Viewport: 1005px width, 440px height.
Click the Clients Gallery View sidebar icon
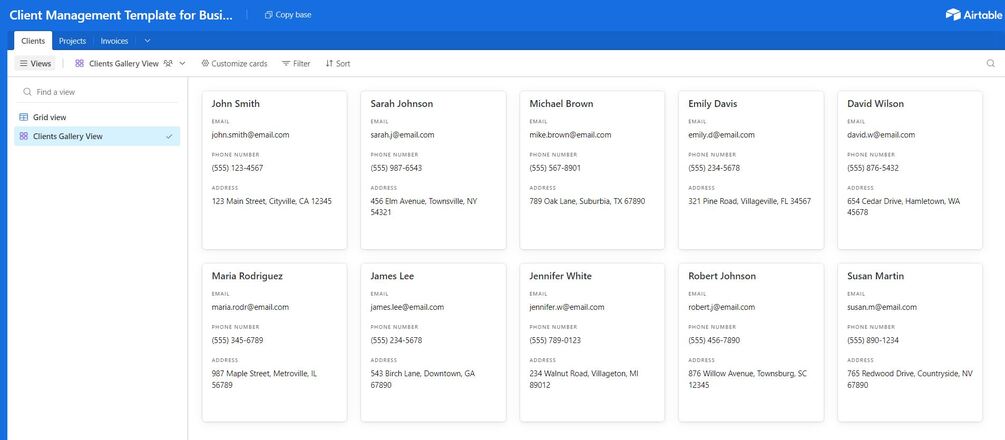click(24, 136)
